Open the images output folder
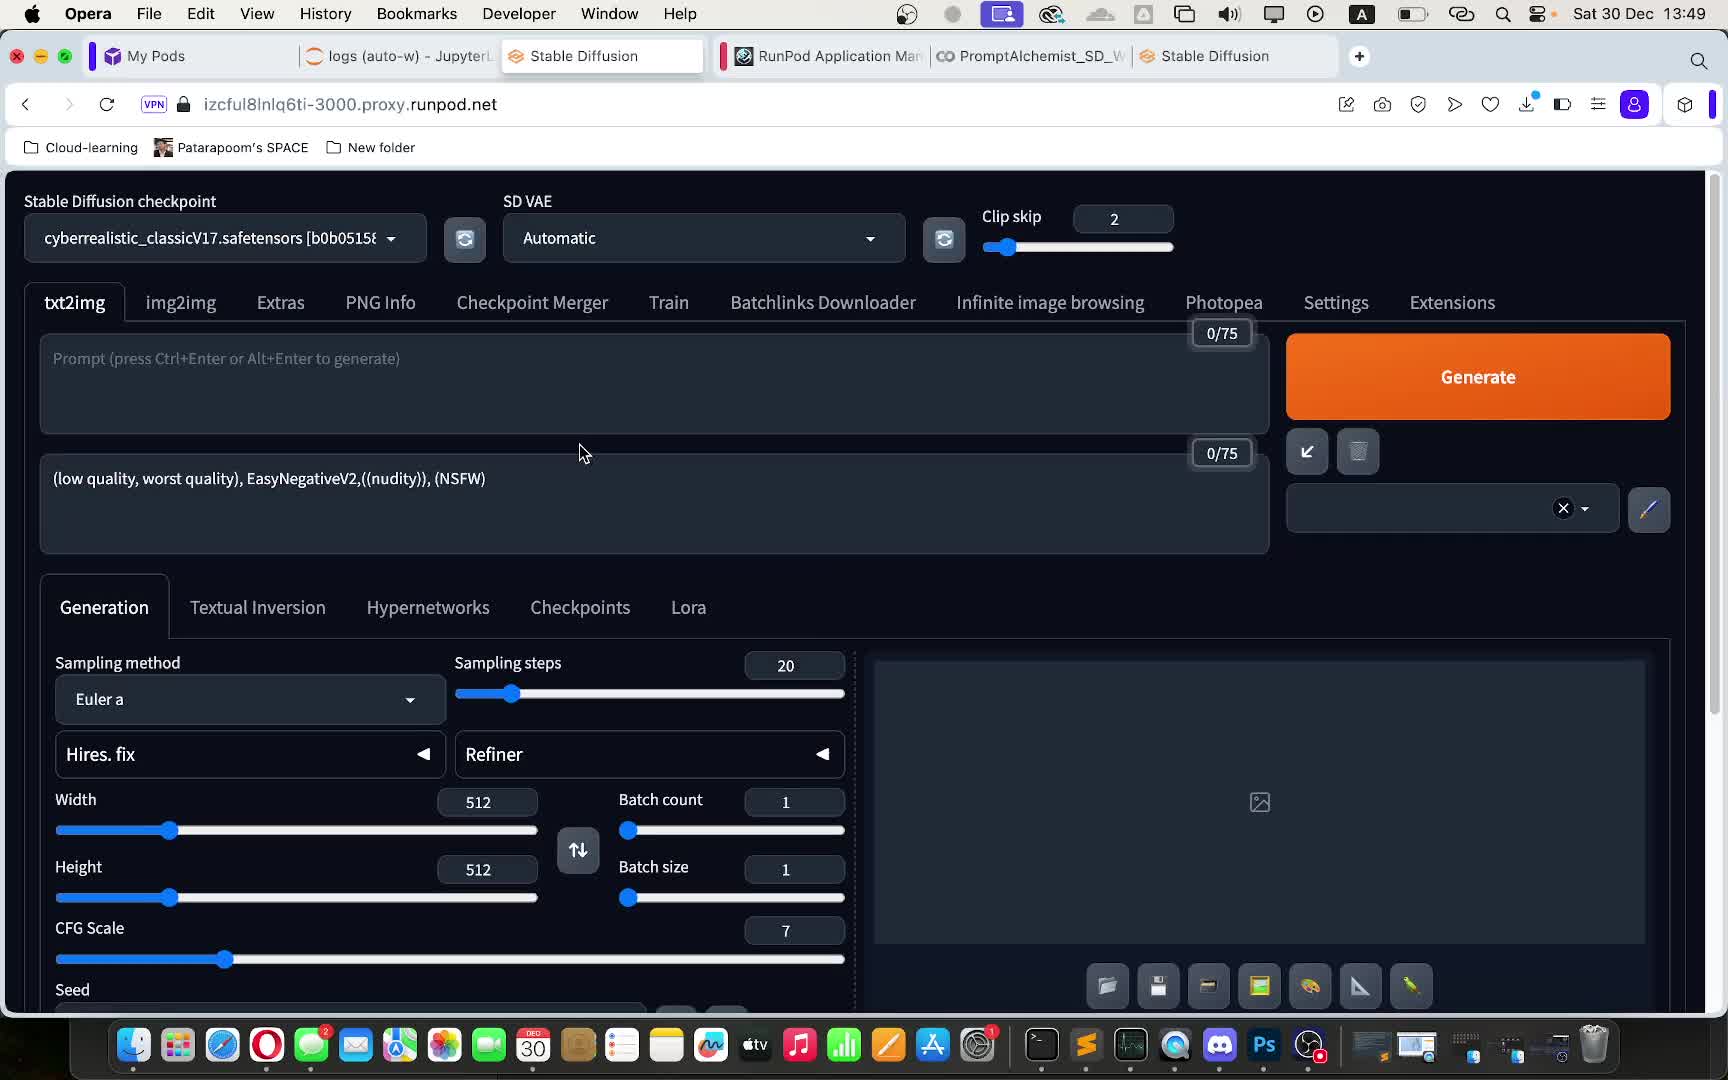 [1107, 986]
